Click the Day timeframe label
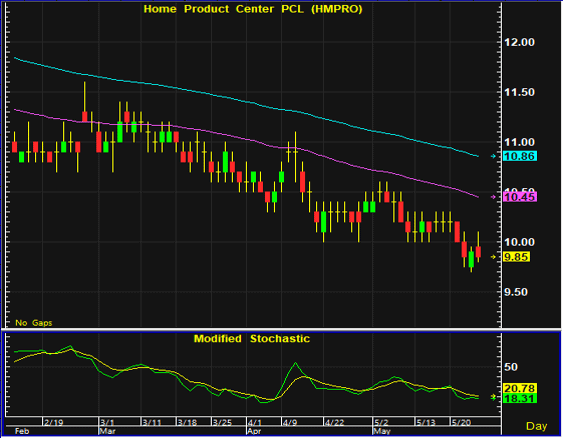 [x=536, y=426]
